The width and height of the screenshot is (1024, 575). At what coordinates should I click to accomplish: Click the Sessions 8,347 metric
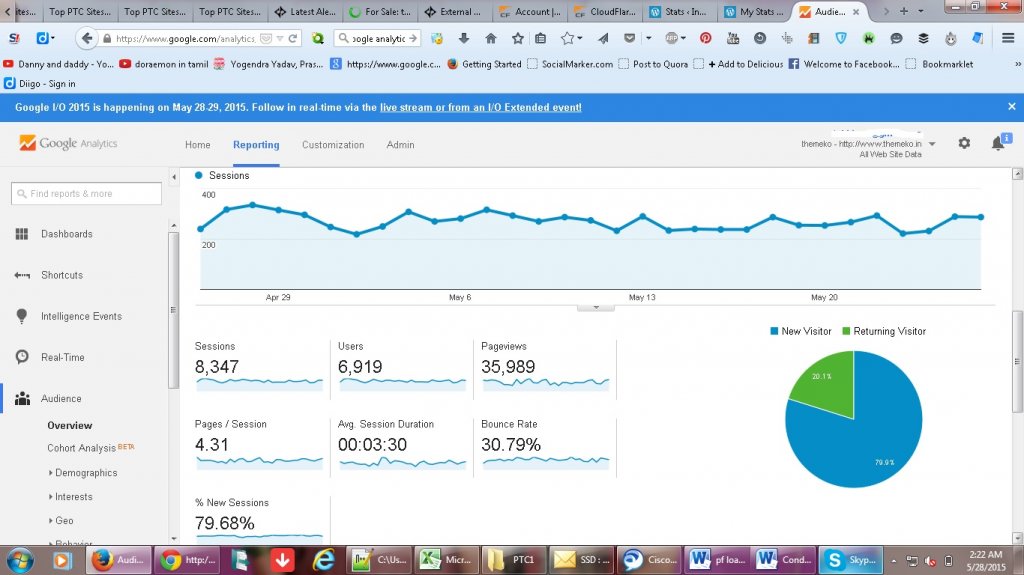coord(217,367)
